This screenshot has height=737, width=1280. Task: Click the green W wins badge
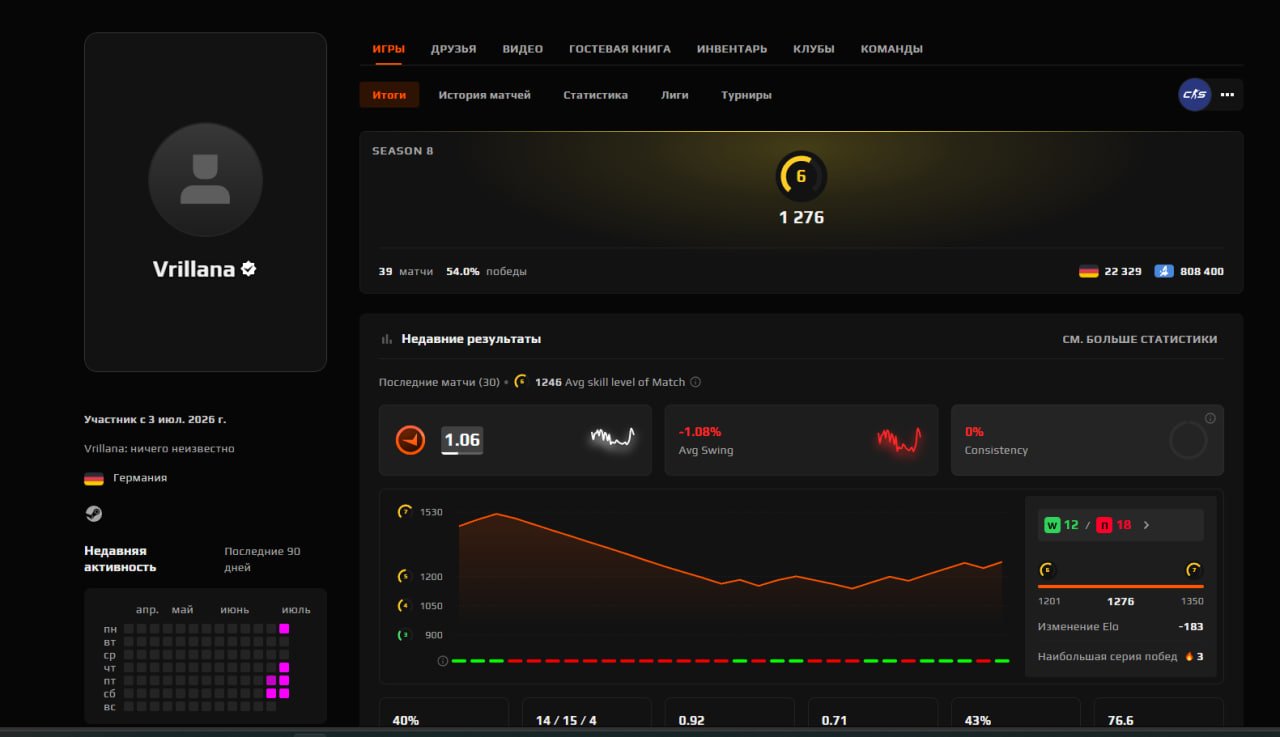[x=1052, y=524]
